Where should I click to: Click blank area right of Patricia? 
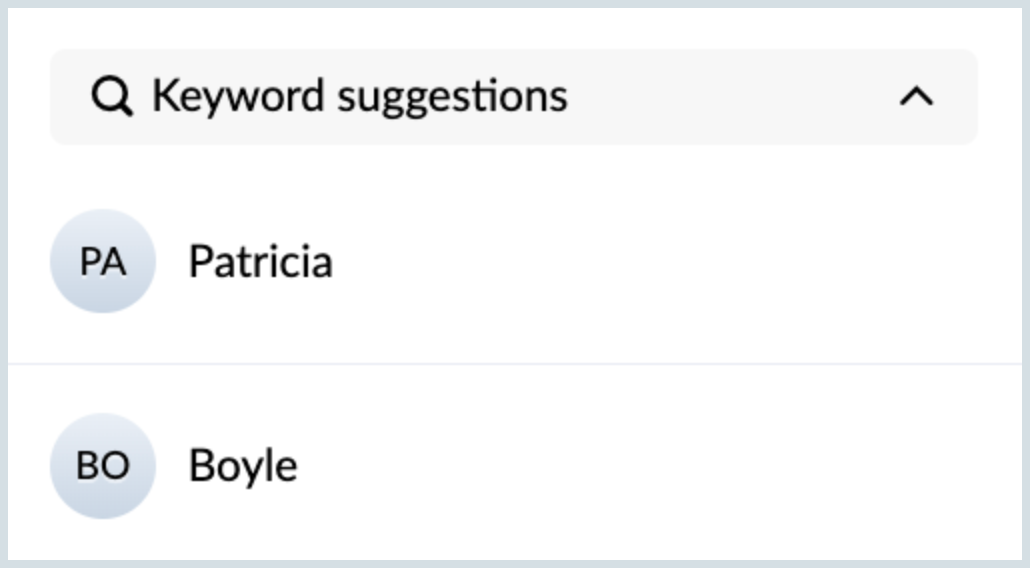pos(677,261)
